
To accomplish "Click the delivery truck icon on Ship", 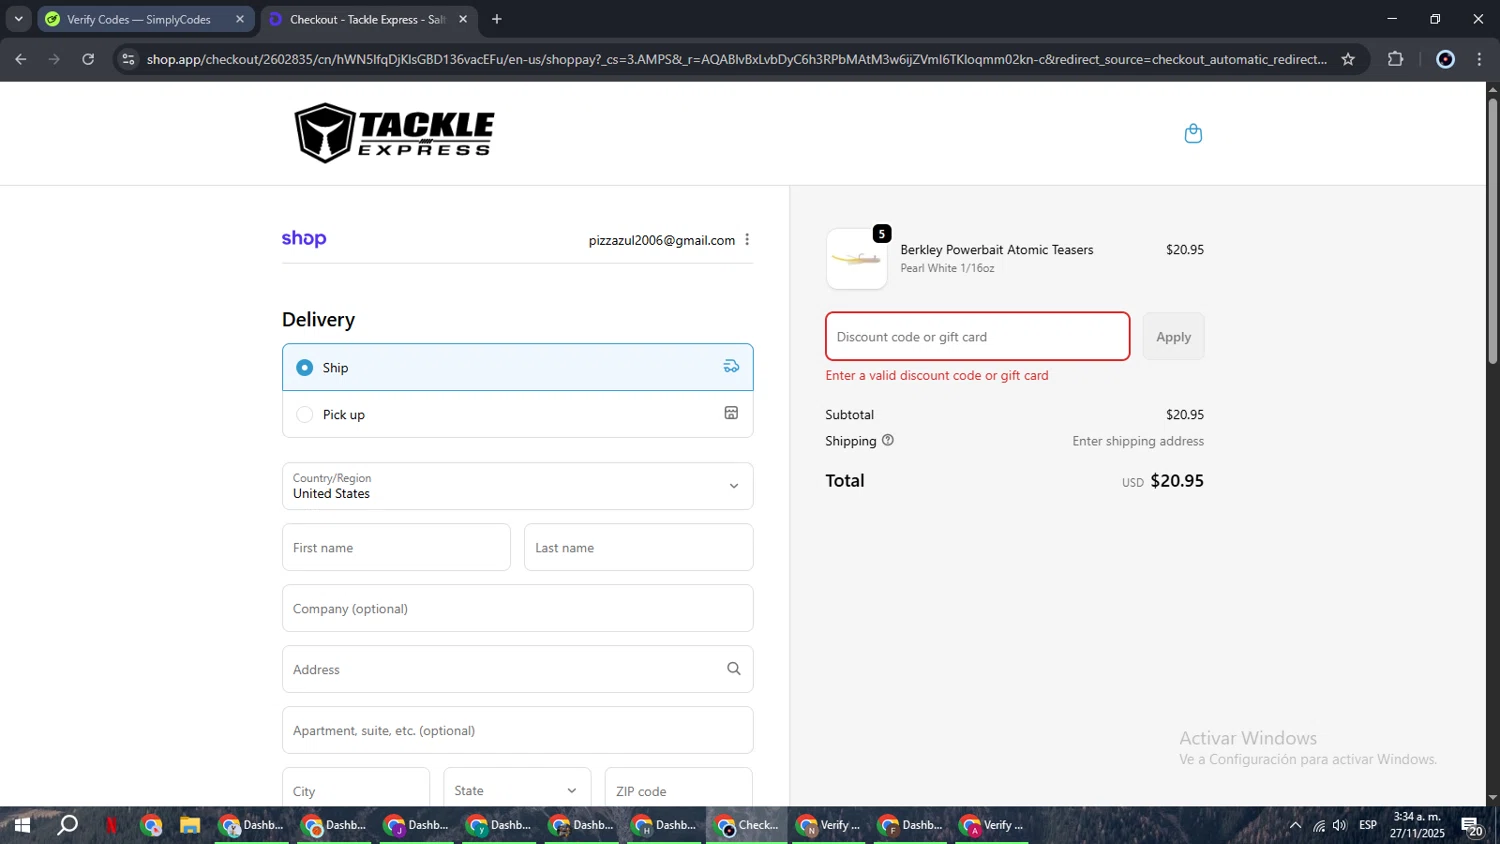I will pos(731,367).
